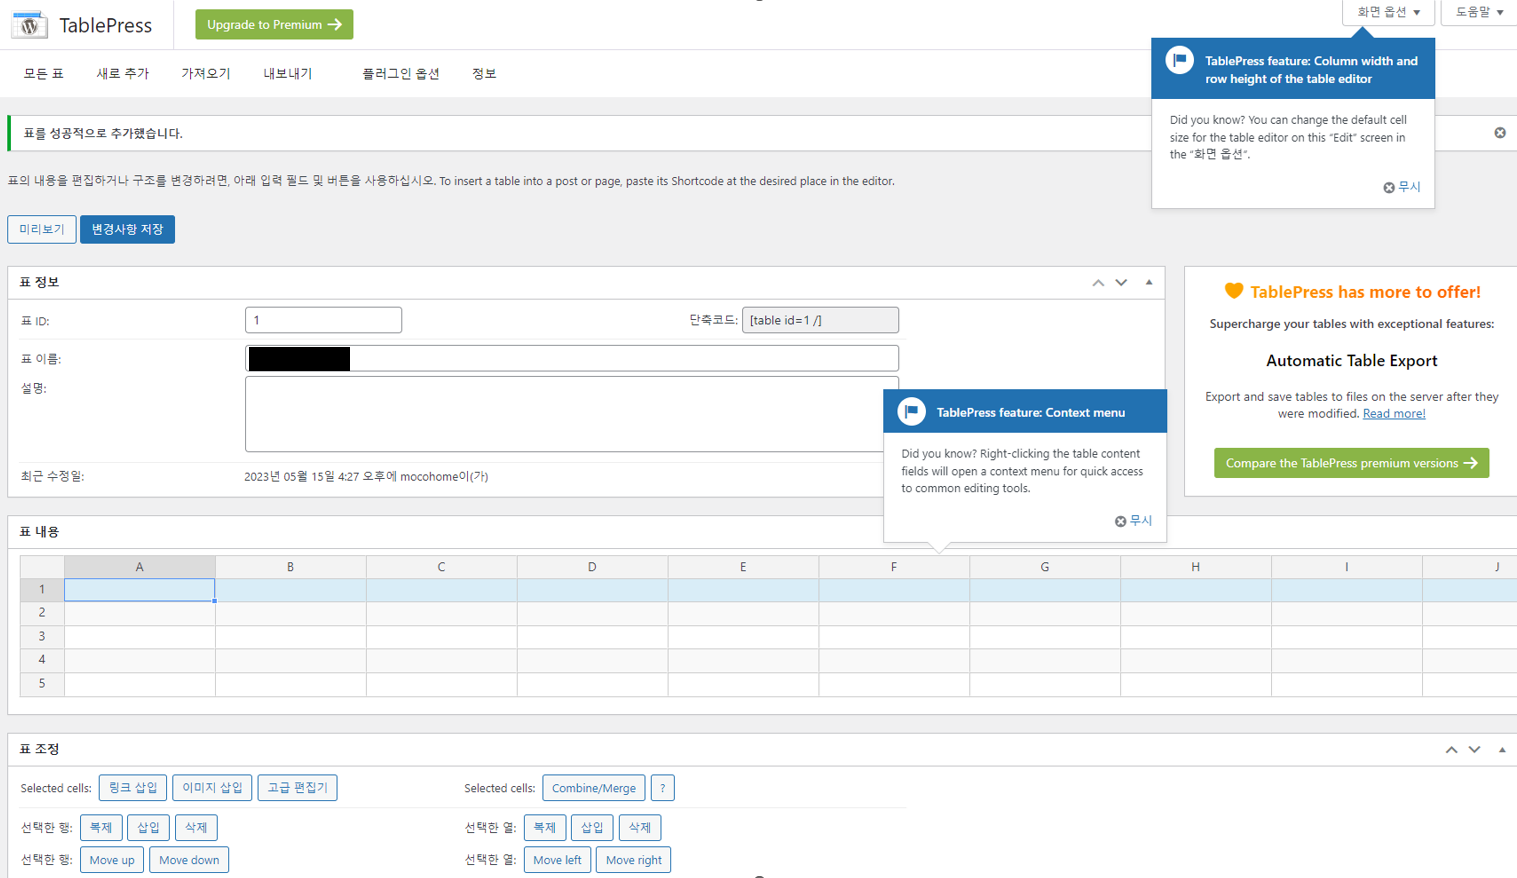This screenshot has height=878, width=1517.
Task: Dismiss the Context menu feature tip
Action: pyautogui.click(x=1134, y=521)
